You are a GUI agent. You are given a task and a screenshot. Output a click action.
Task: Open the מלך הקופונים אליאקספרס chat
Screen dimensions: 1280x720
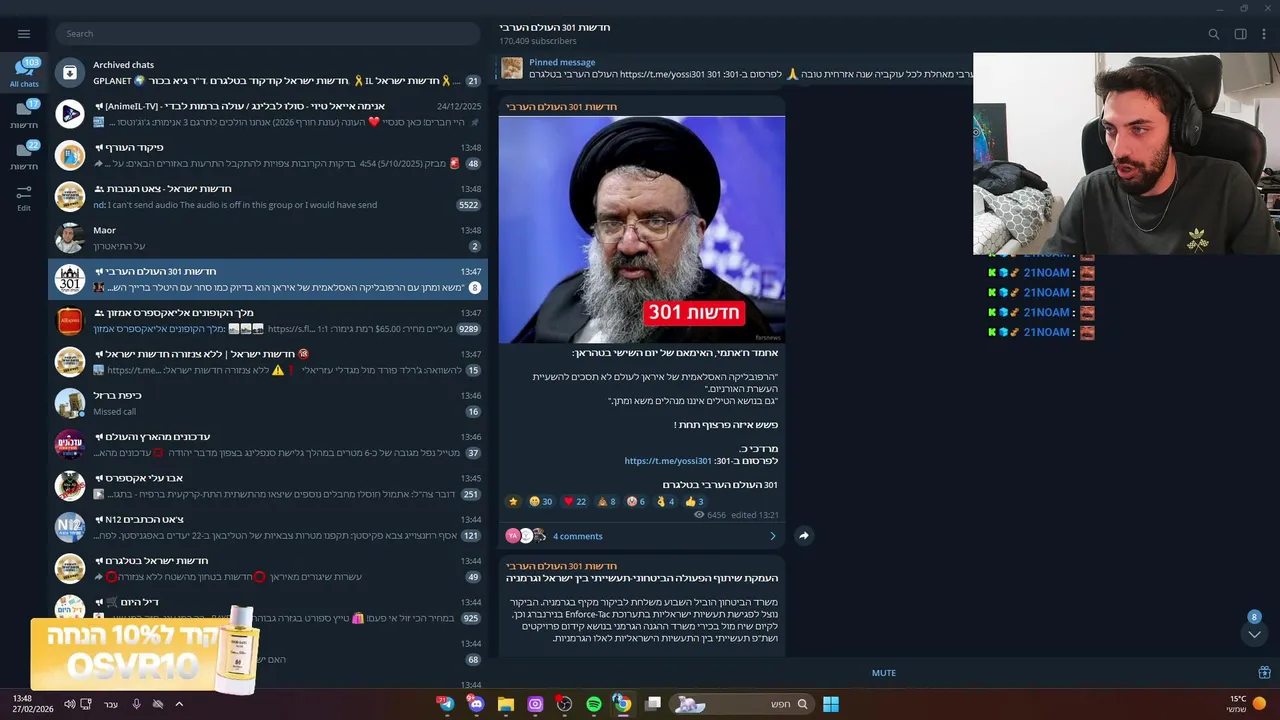tap(268, 321)
